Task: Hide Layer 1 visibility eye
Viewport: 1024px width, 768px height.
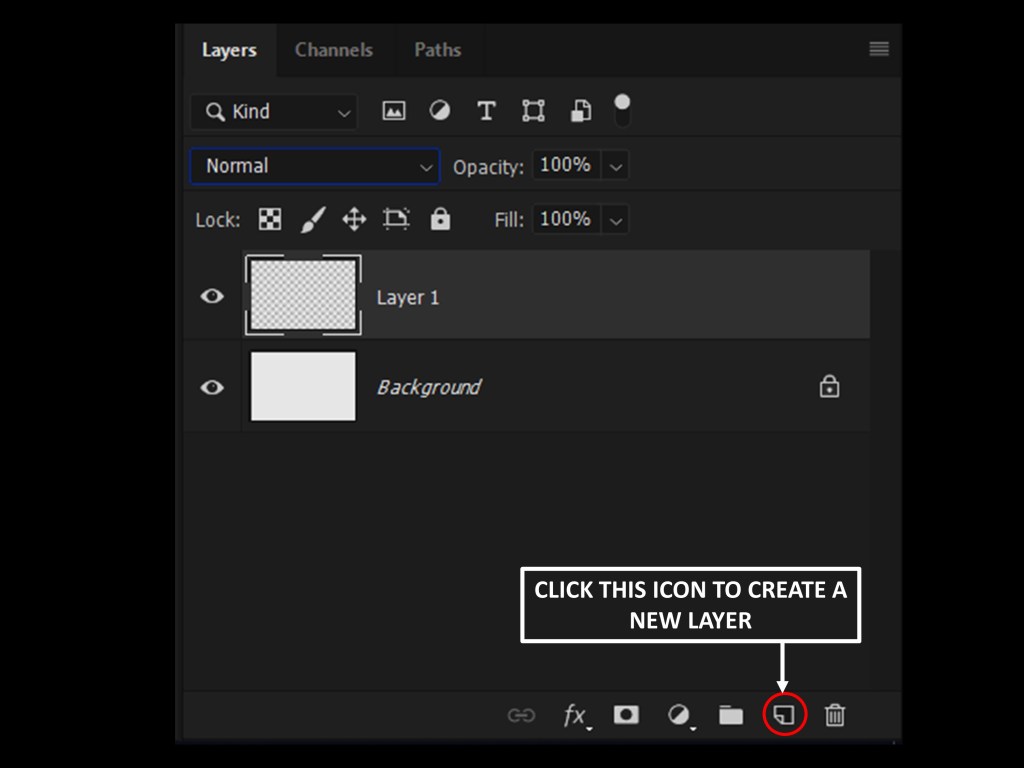Action: (x=212, y=296)
